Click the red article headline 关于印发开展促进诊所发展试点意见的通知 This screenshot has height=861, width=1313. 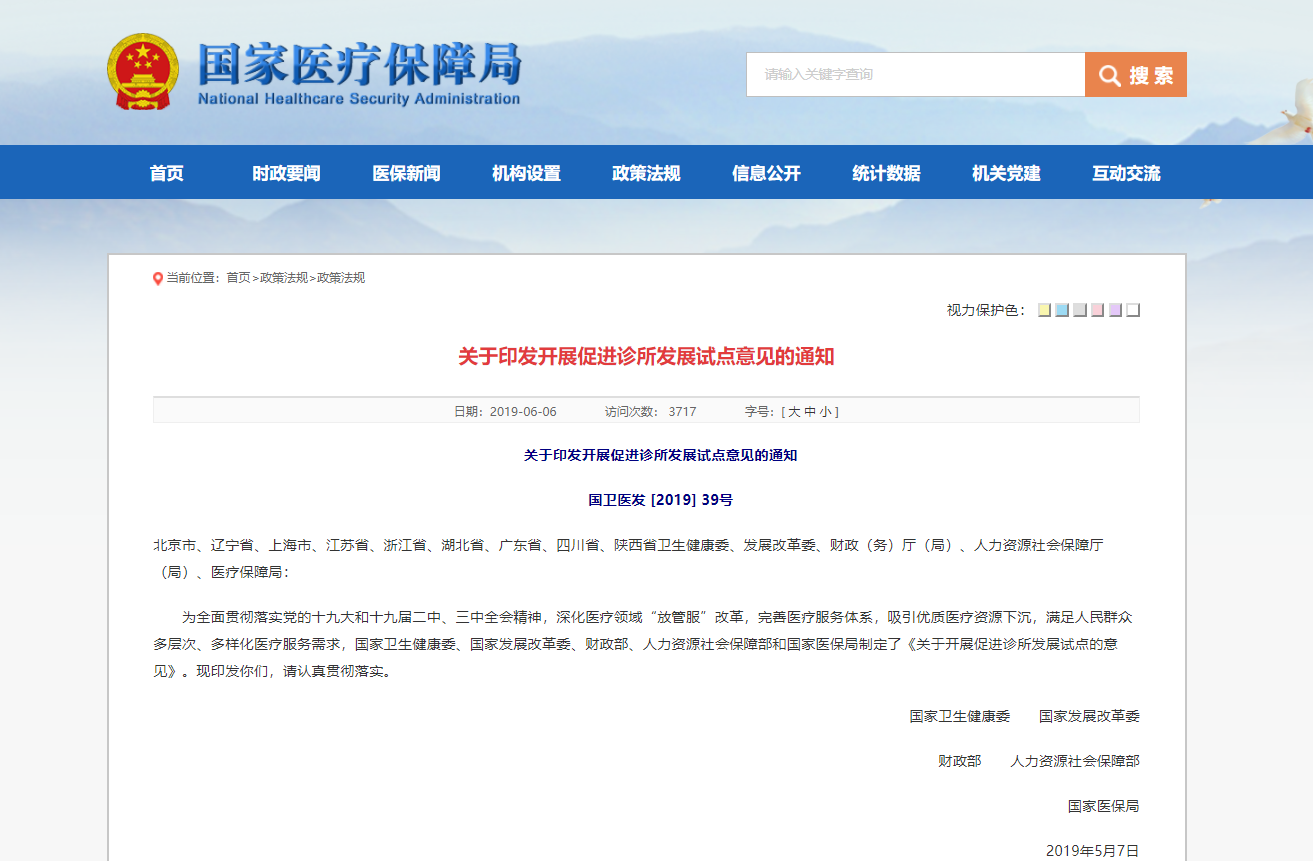click(x=646, y=357)
